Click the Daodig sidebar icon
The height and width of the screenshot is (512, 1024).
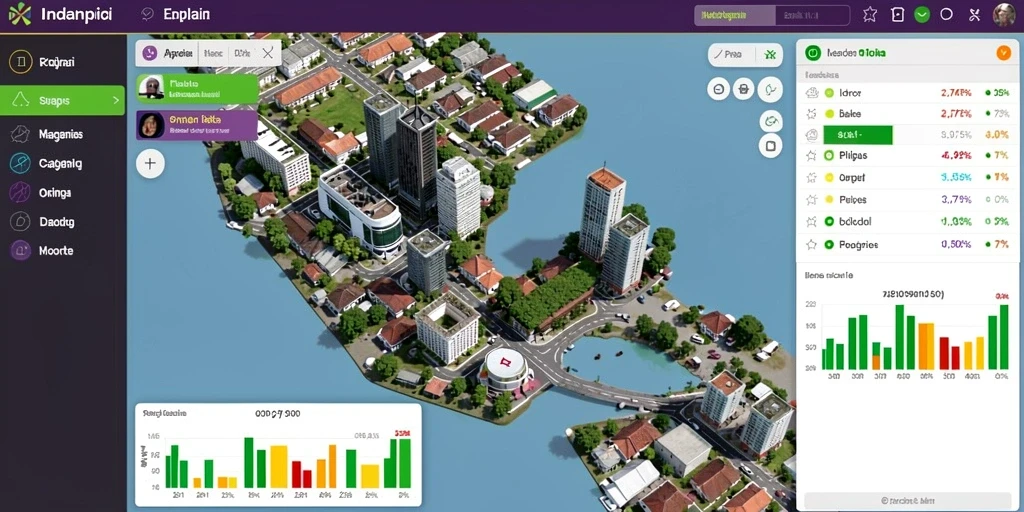(x=20, y=221)
